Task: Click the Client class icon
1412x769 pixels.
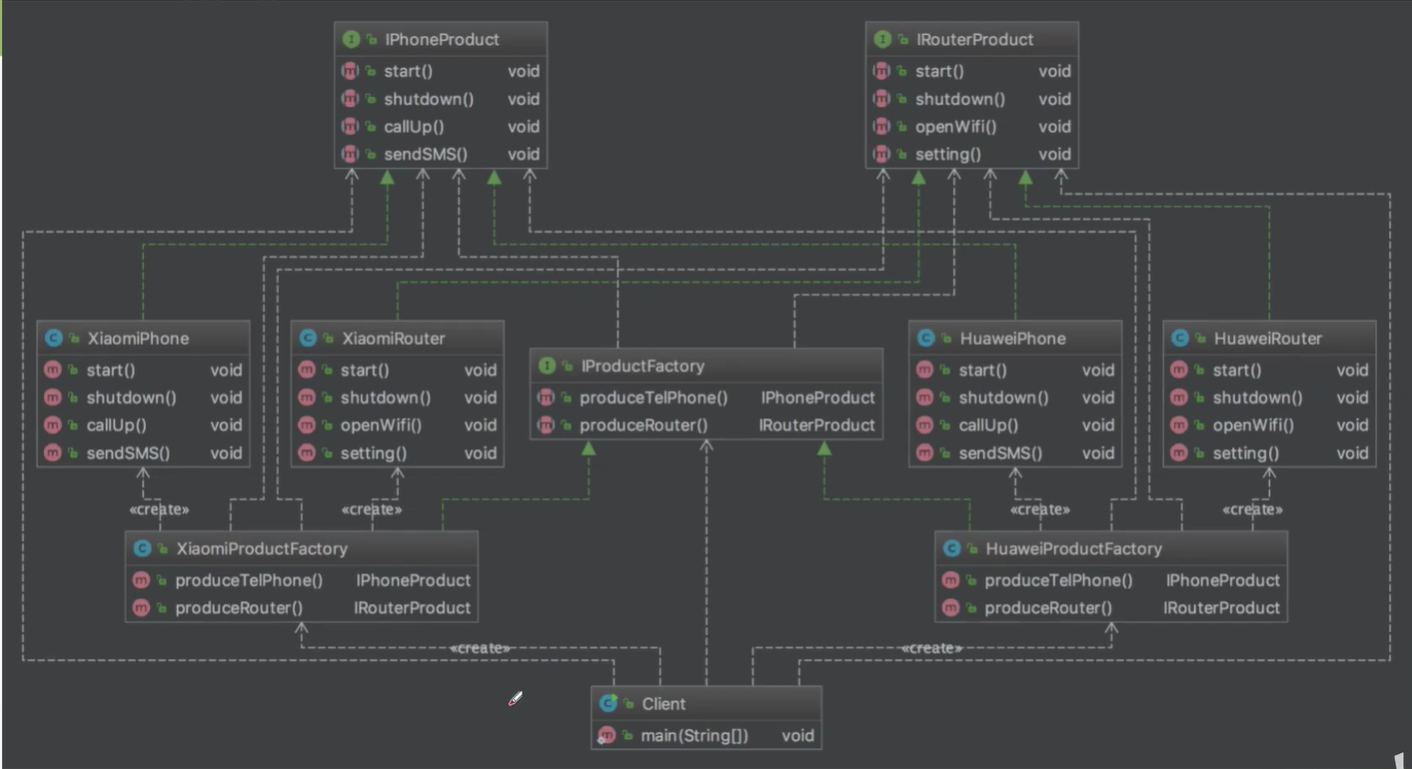Action: pos(608,704)
